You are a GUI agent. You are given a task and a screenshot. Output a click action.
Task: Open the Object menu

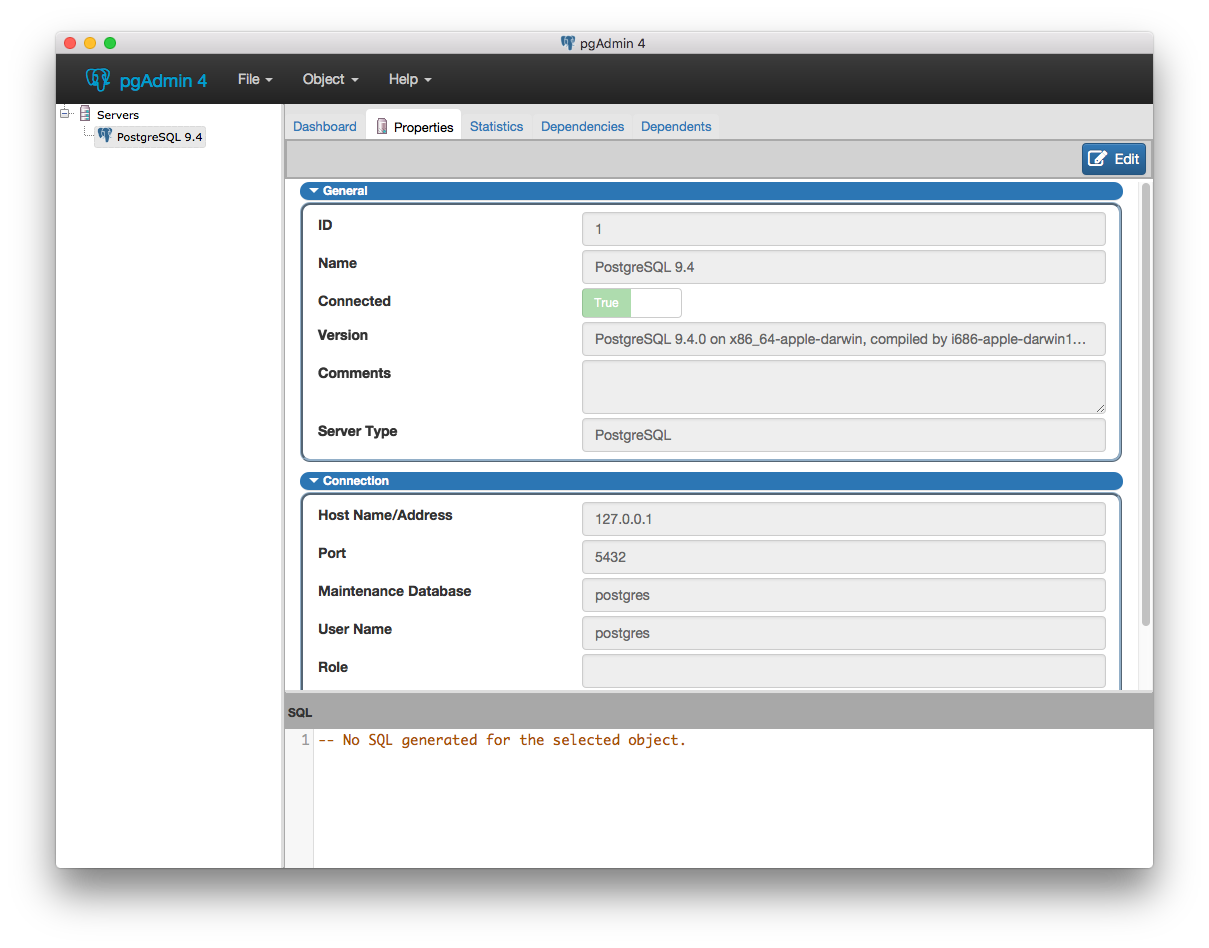coord(330,80)
